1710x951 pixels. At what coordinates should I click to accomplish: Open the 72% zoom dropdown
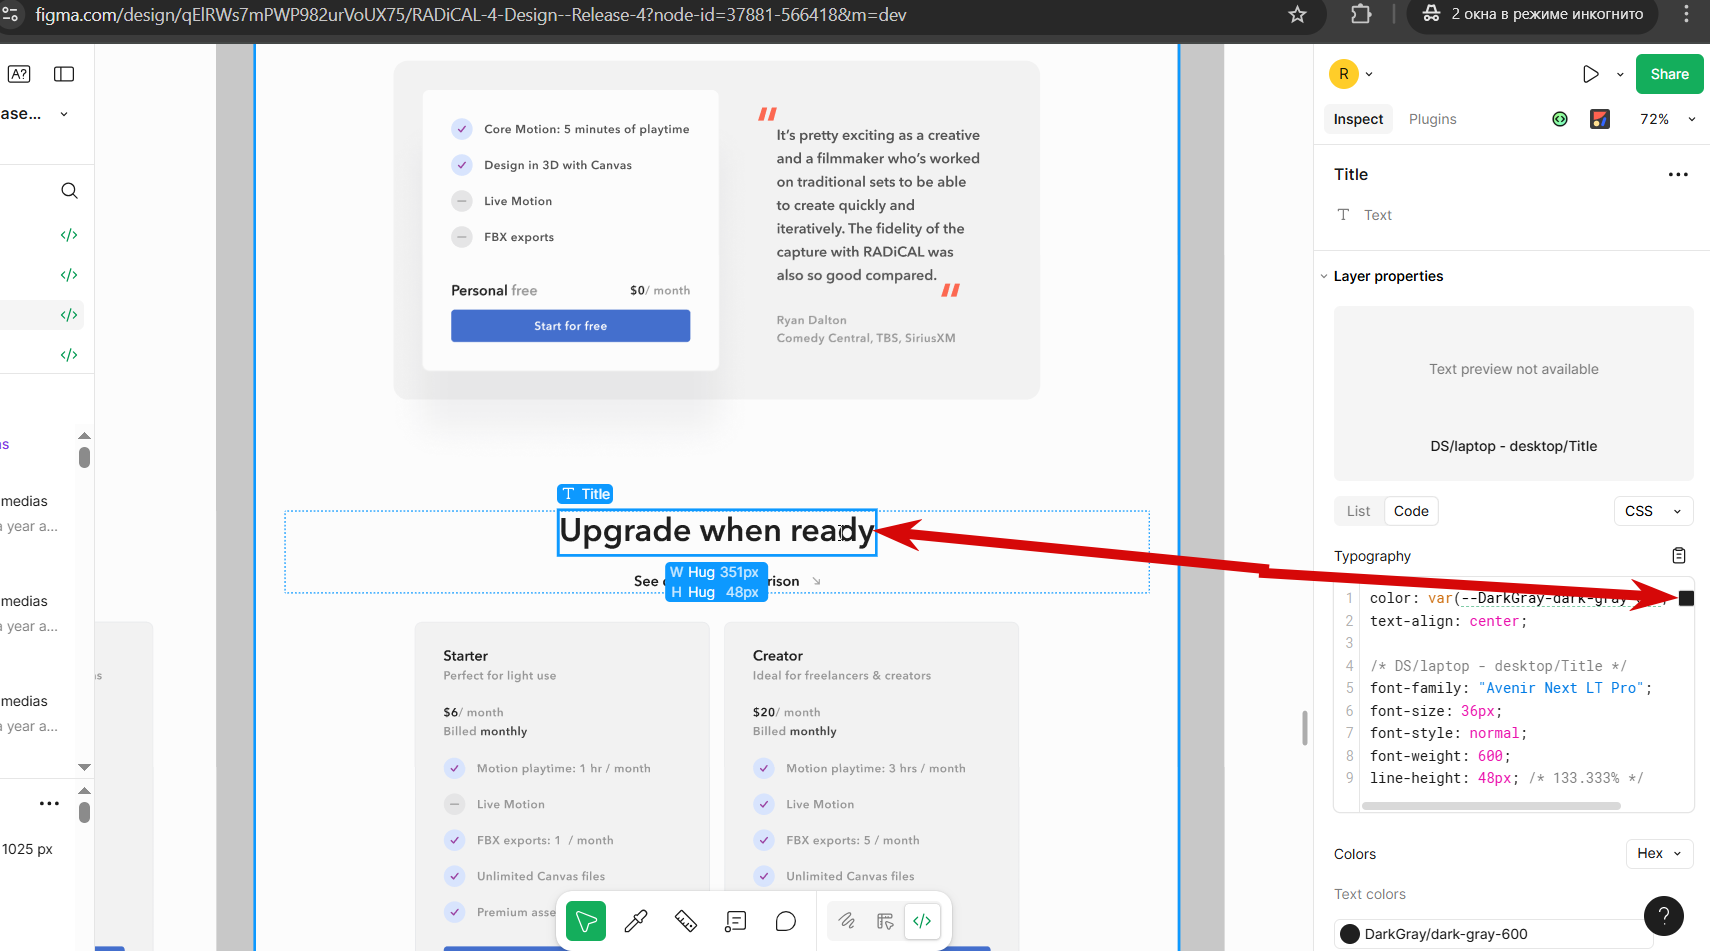click(1667, 119)
